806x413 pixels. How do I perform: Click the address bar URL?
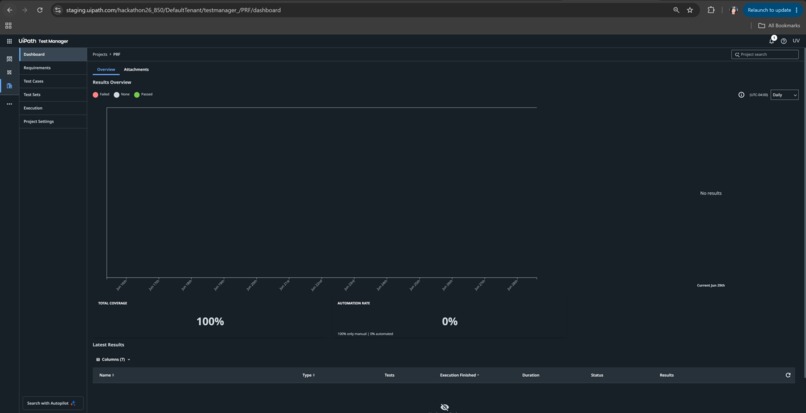pos(173,10)
